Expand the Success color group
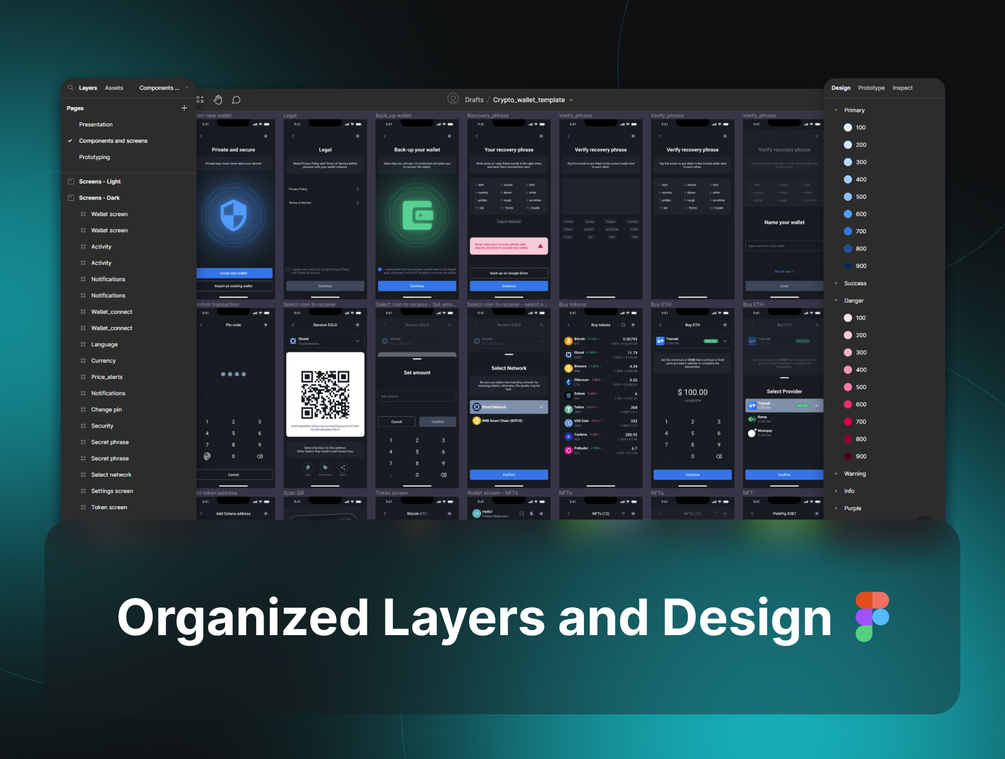Screen dimensions: 1005x759 pos(836,283)
